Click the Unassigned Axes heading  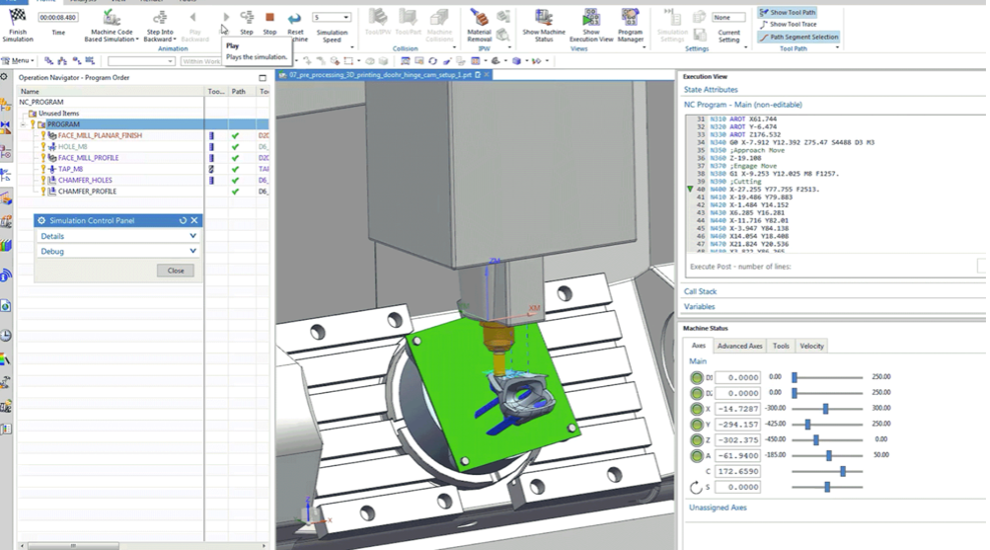click(x=718, y=508)
